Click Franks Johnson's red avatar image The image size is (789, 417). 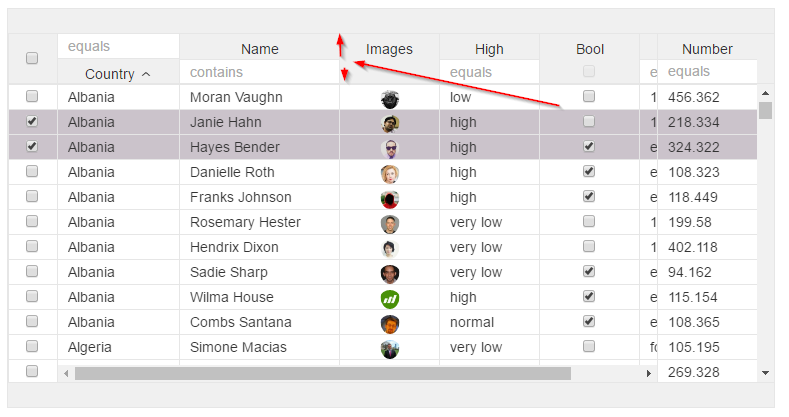(x=389, y=199)
